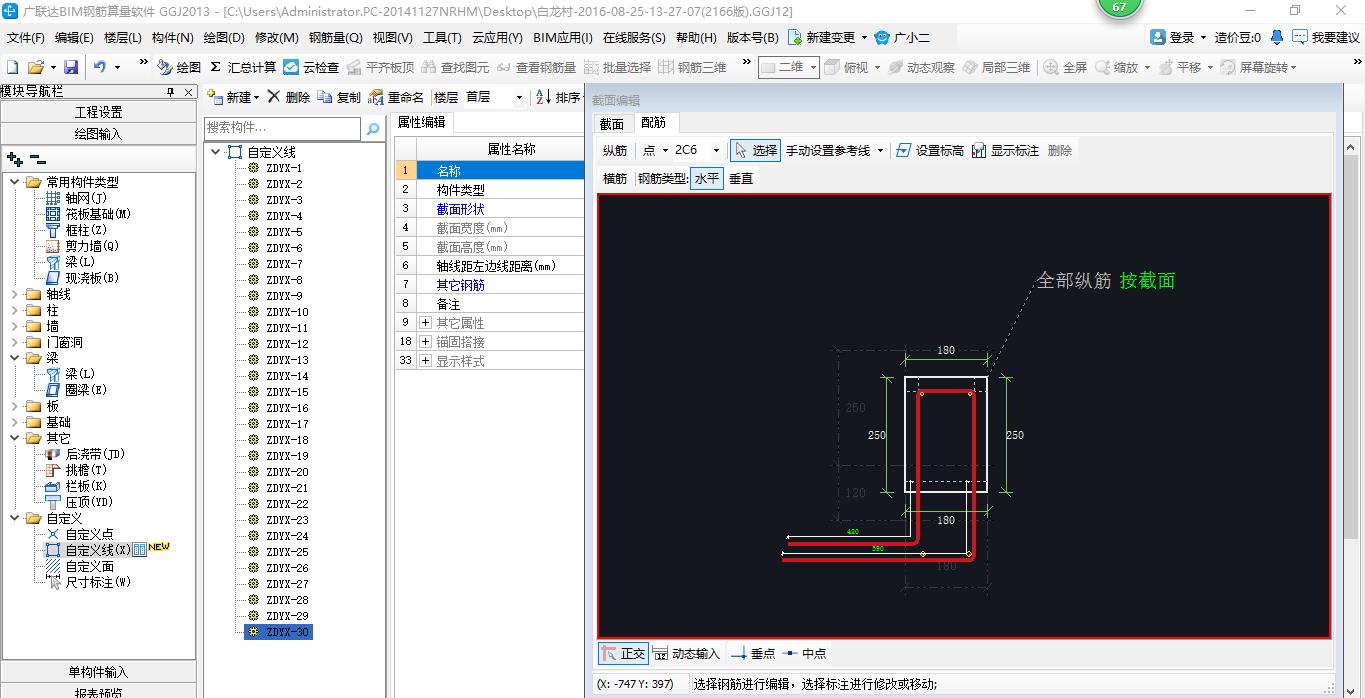Expand the 基础 tree folder
The width and height of the screenshot is (1365, 698).
click(x=15, y=422)
